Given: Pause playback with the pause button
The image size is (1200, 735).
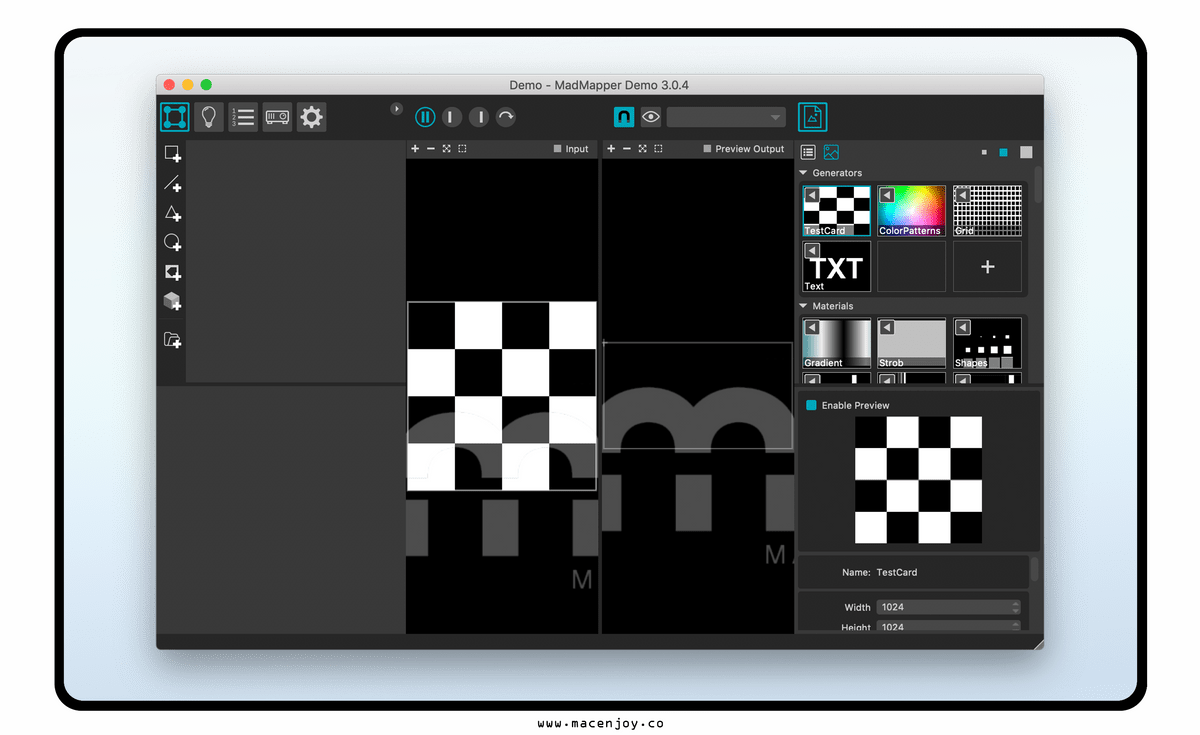Looking at the screenshot, I should coord(426,117).
